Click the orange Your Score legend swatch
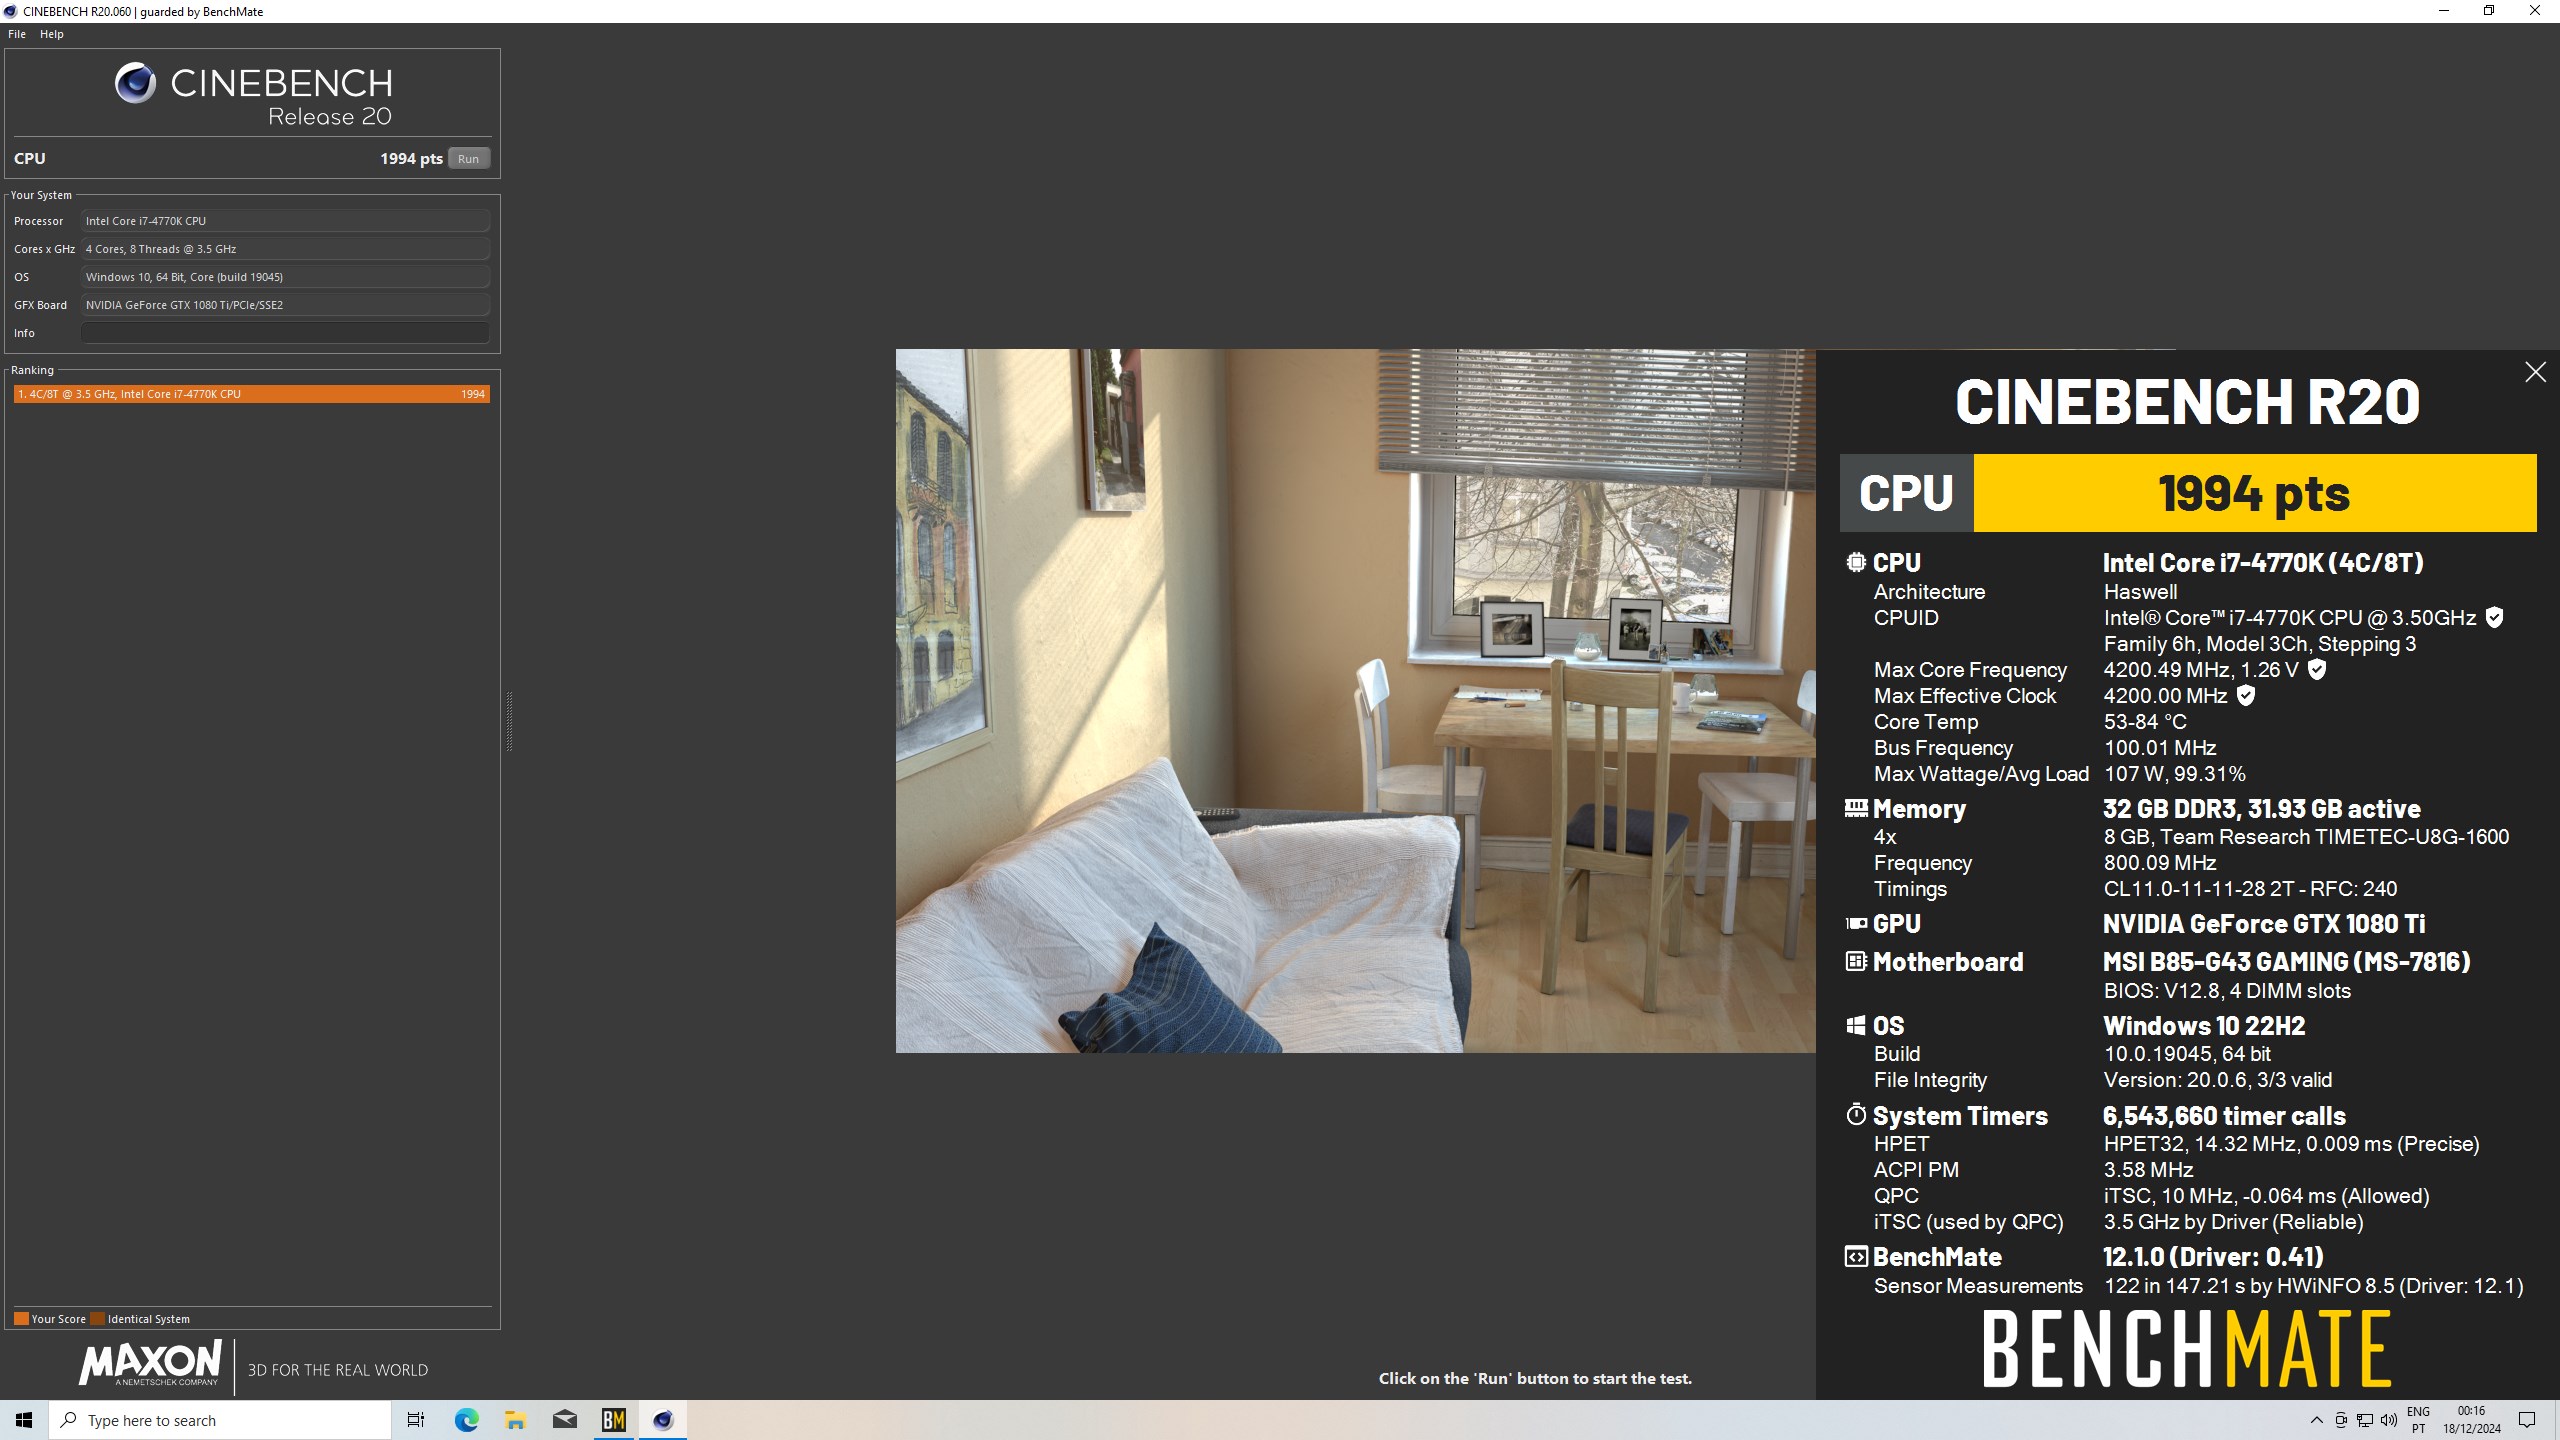The height and width of the screenshot is (1440, 2560). [21, 1319]
